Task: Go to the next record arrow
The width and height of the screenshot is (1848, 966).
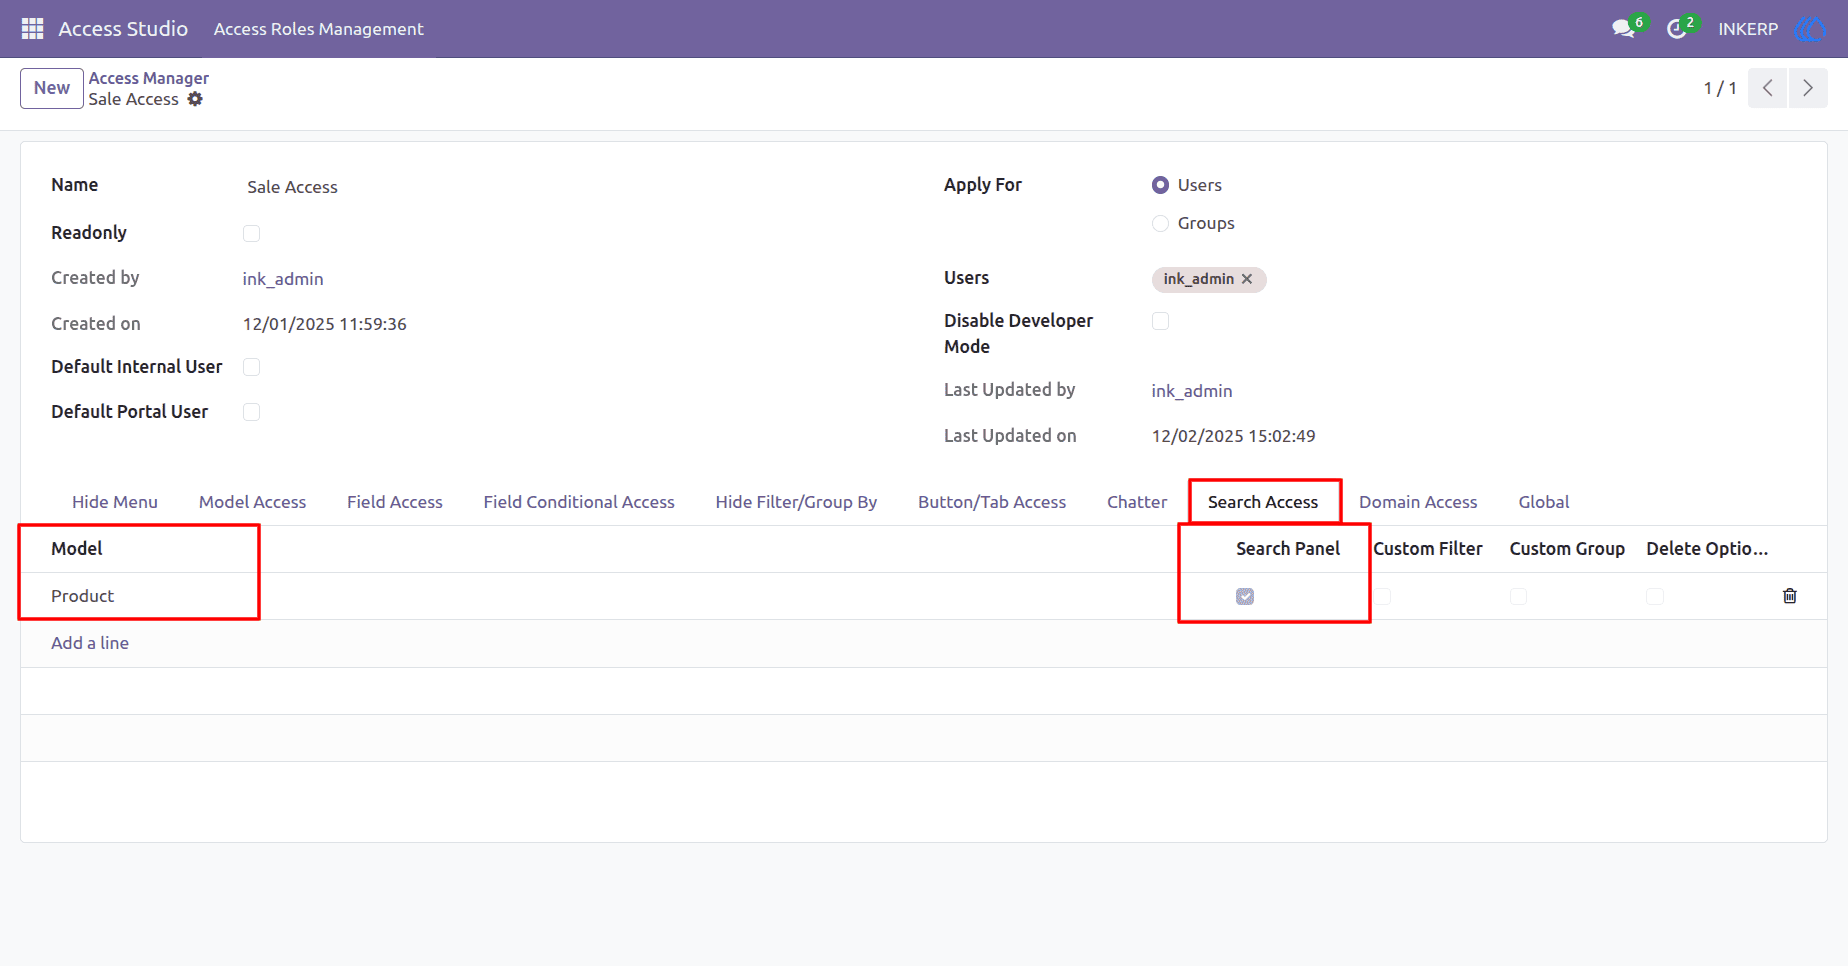Action: click(1808, 88)
